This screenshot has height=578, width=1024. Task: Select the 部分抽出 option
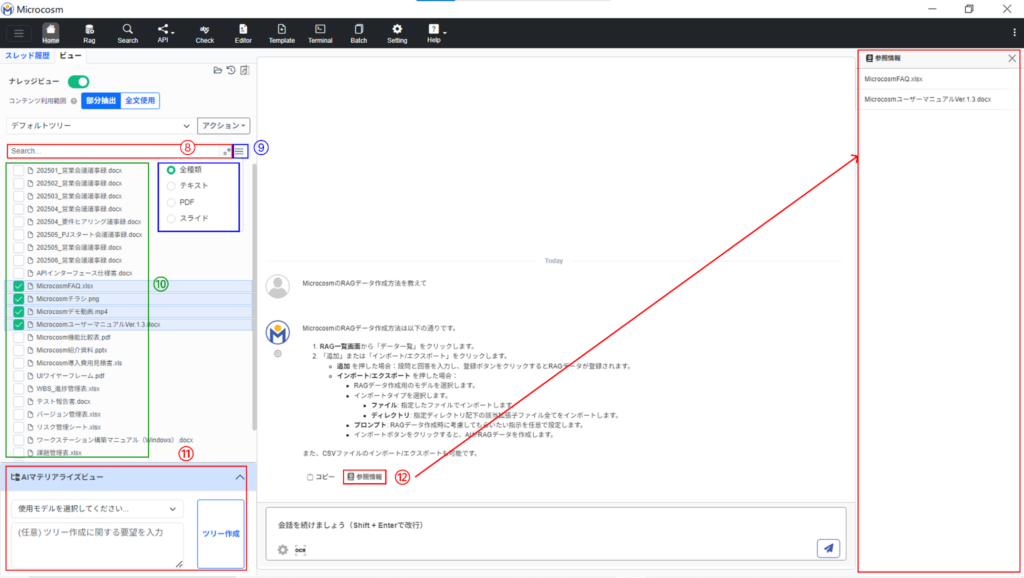point(101,101)
